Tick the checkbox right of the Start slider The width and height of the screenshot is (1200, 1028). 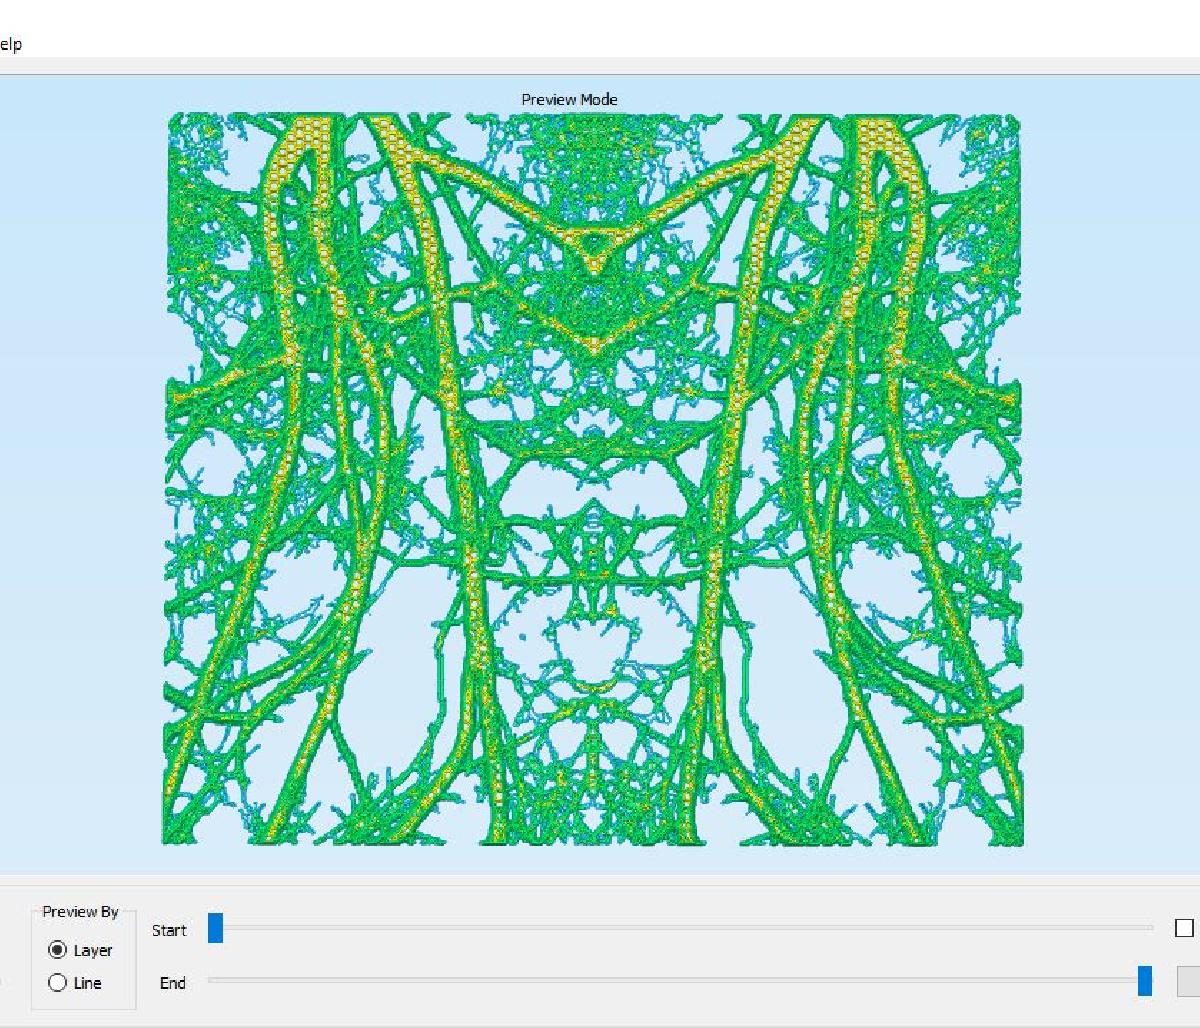click(x=1184, y=928)
